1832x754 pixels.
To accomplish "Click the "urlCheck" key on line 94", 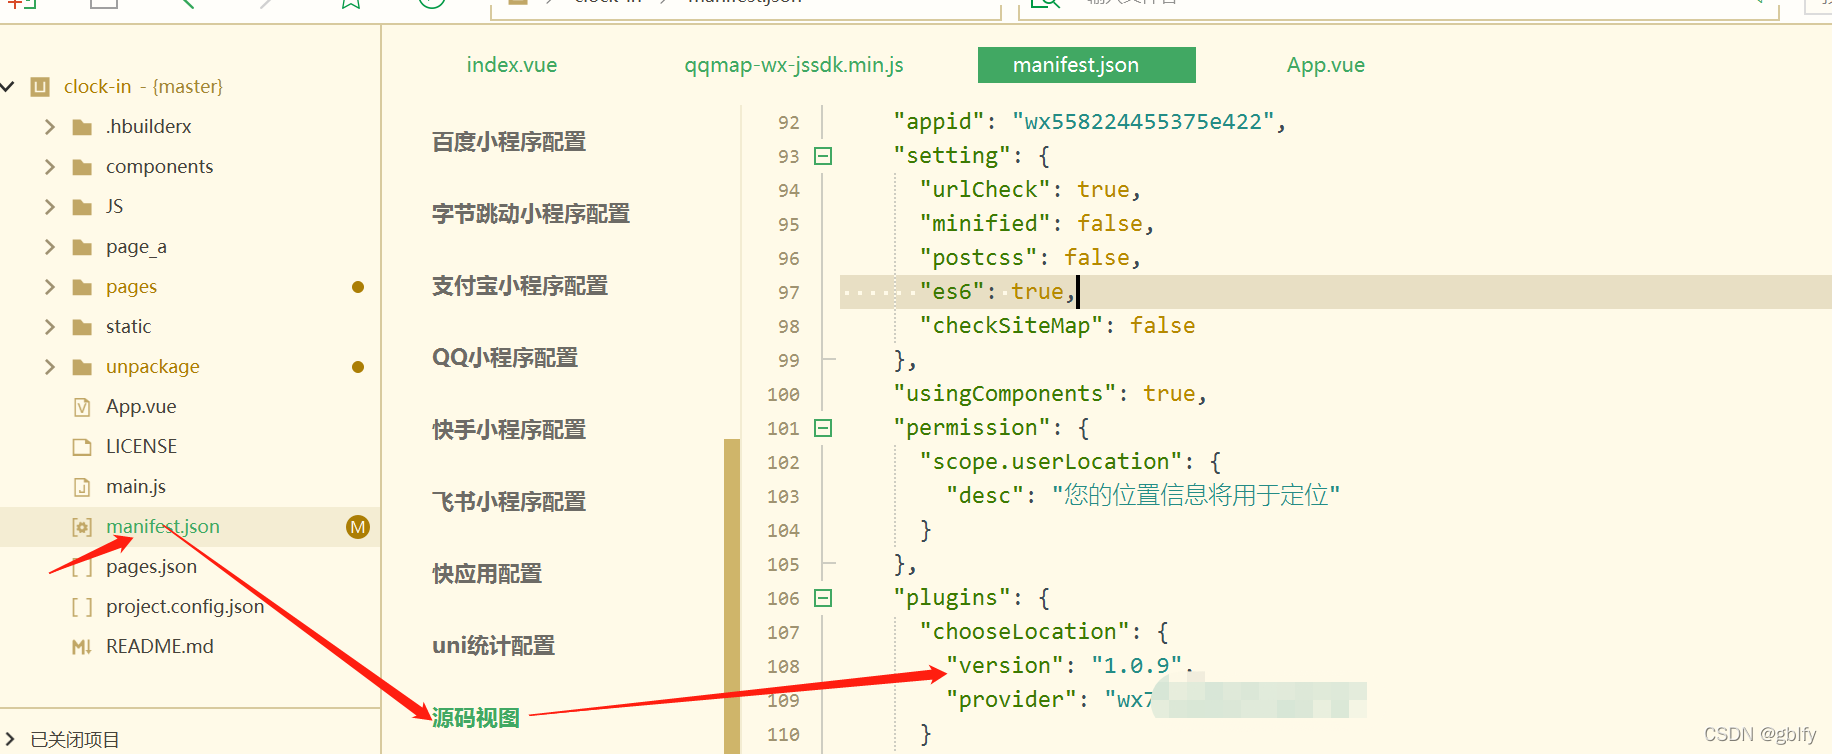I will pos(985,190).
